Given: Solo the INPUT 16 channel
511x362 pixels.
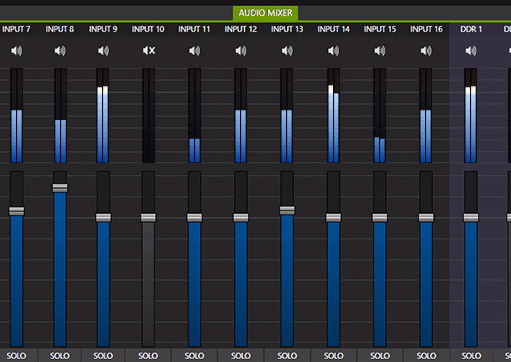Looking at the screenshot, I should (x=426, y=356).
